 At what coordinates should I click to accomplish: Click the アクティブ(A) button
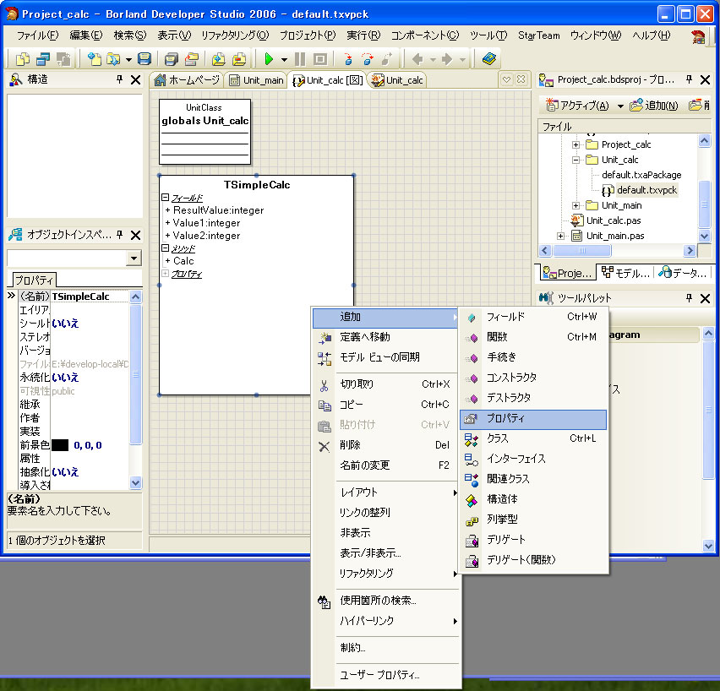pyautogui.click(x=578, y=106)
